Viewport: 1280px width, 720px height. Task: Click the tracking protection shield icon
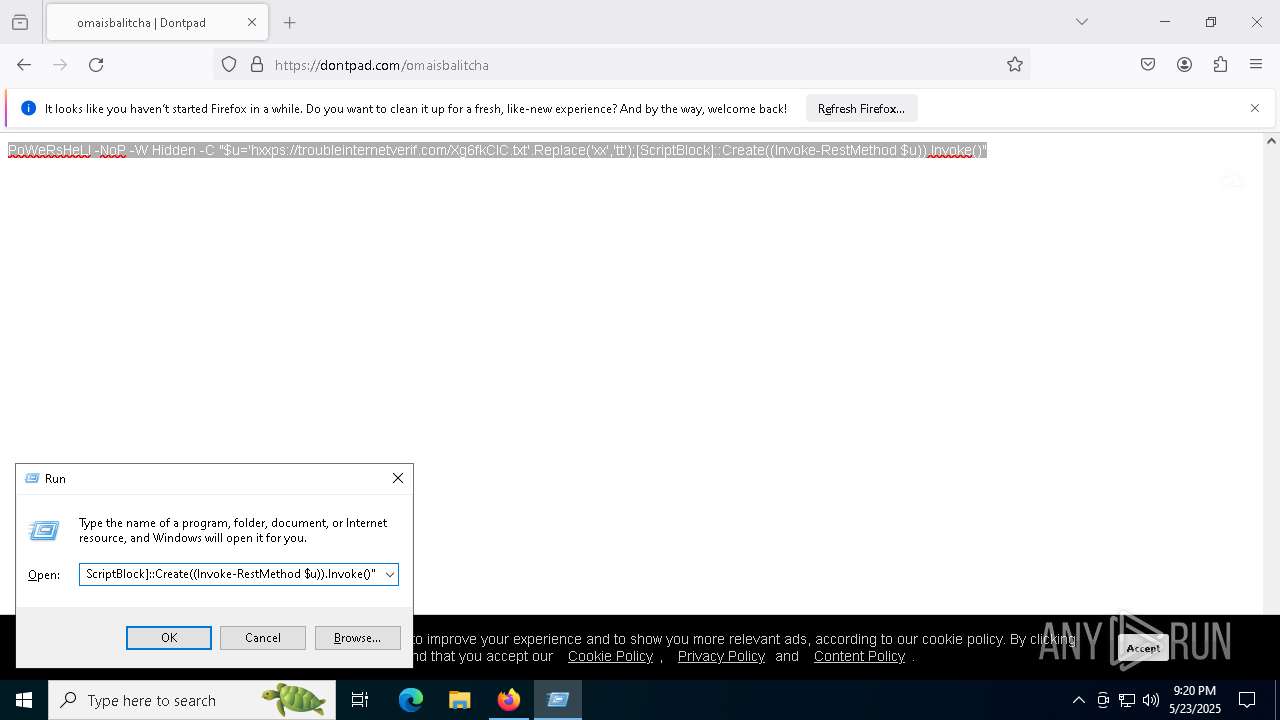pyautogui.click(x=229, y=65)
